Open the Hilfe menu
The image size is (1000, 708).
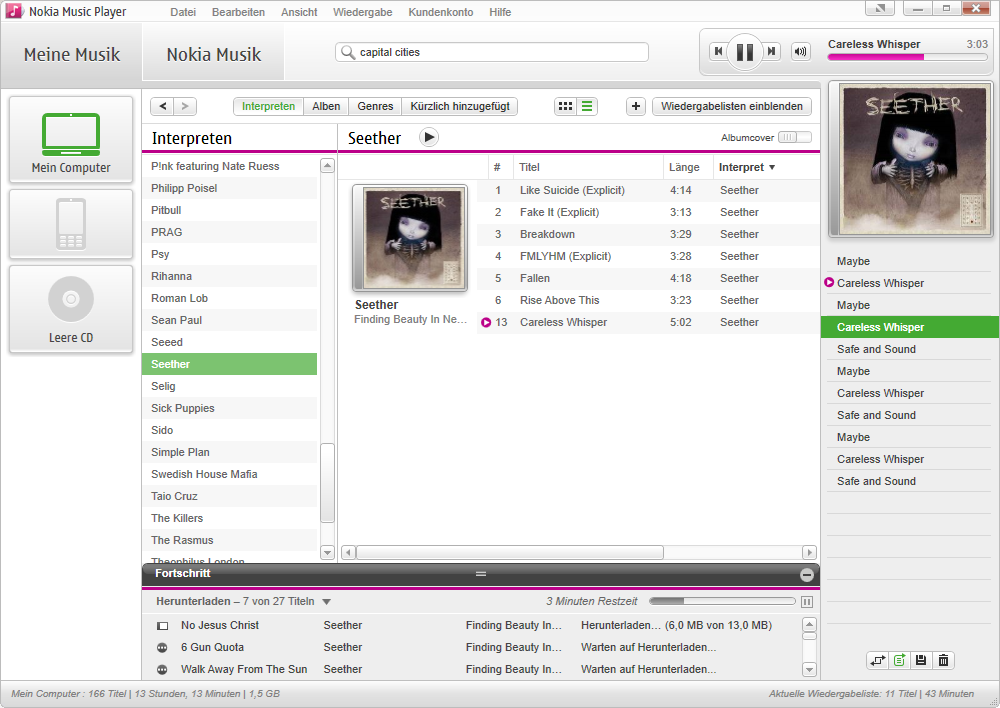tap(500, 12)
